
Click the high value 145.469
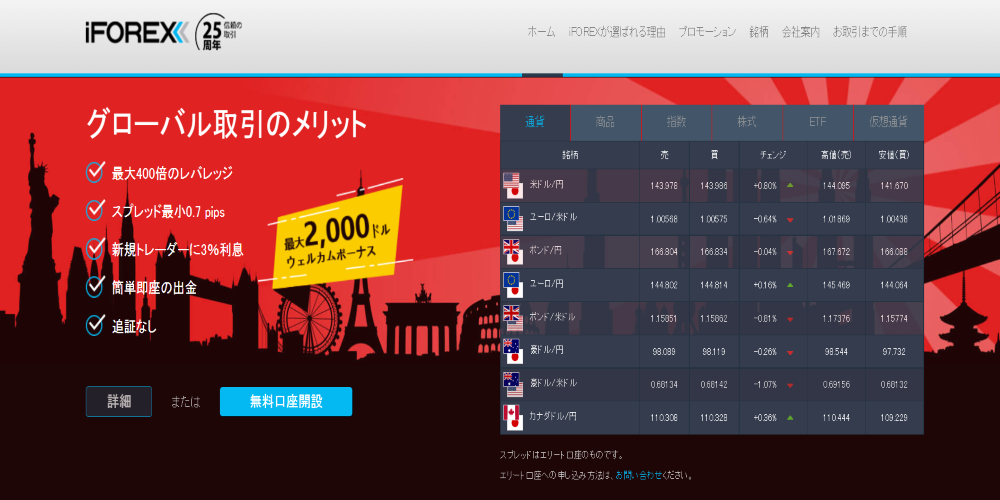coord(836,286)
